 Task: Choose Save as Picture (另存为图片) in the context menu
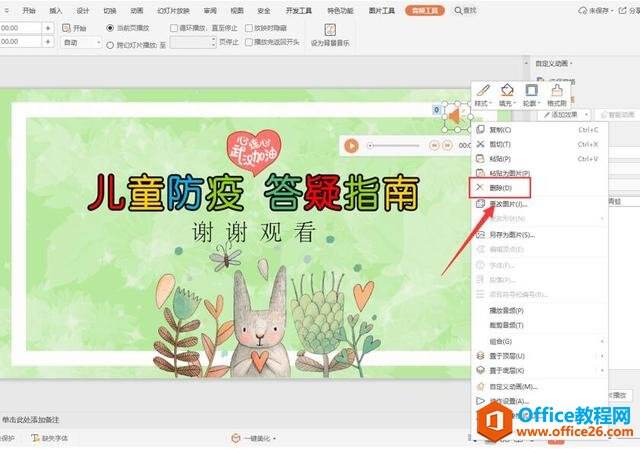[x=539, y=235]
